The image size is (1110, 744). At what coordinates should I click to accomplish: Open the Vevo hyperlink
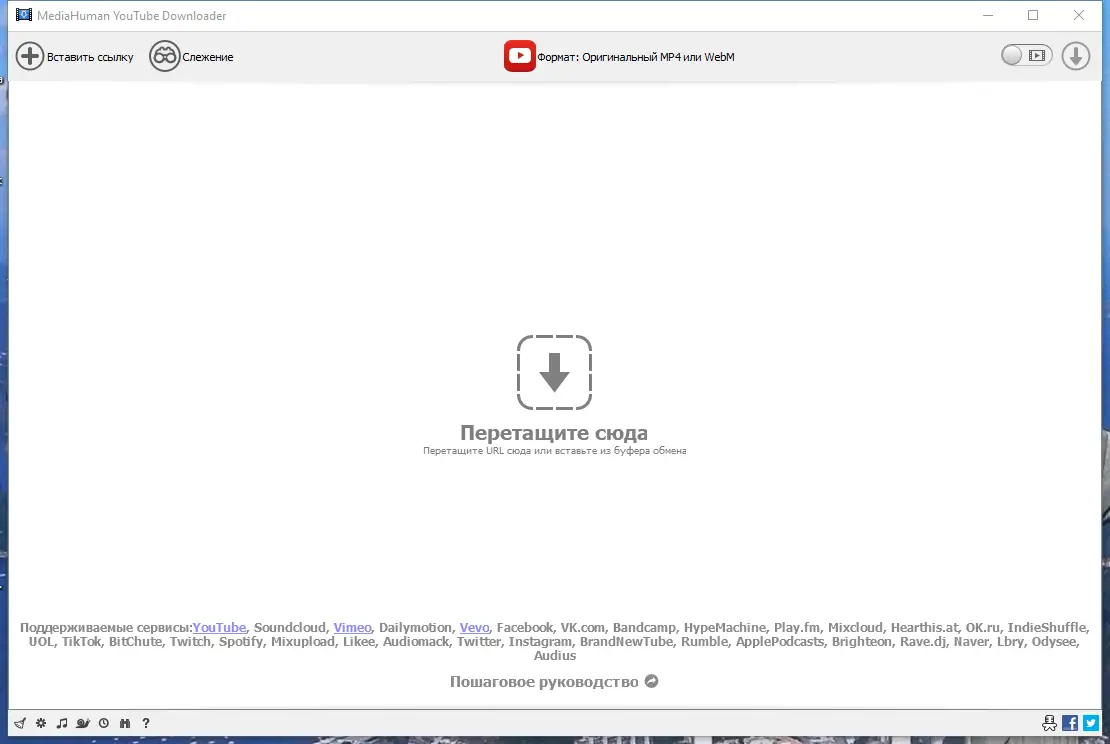[474, 628]
